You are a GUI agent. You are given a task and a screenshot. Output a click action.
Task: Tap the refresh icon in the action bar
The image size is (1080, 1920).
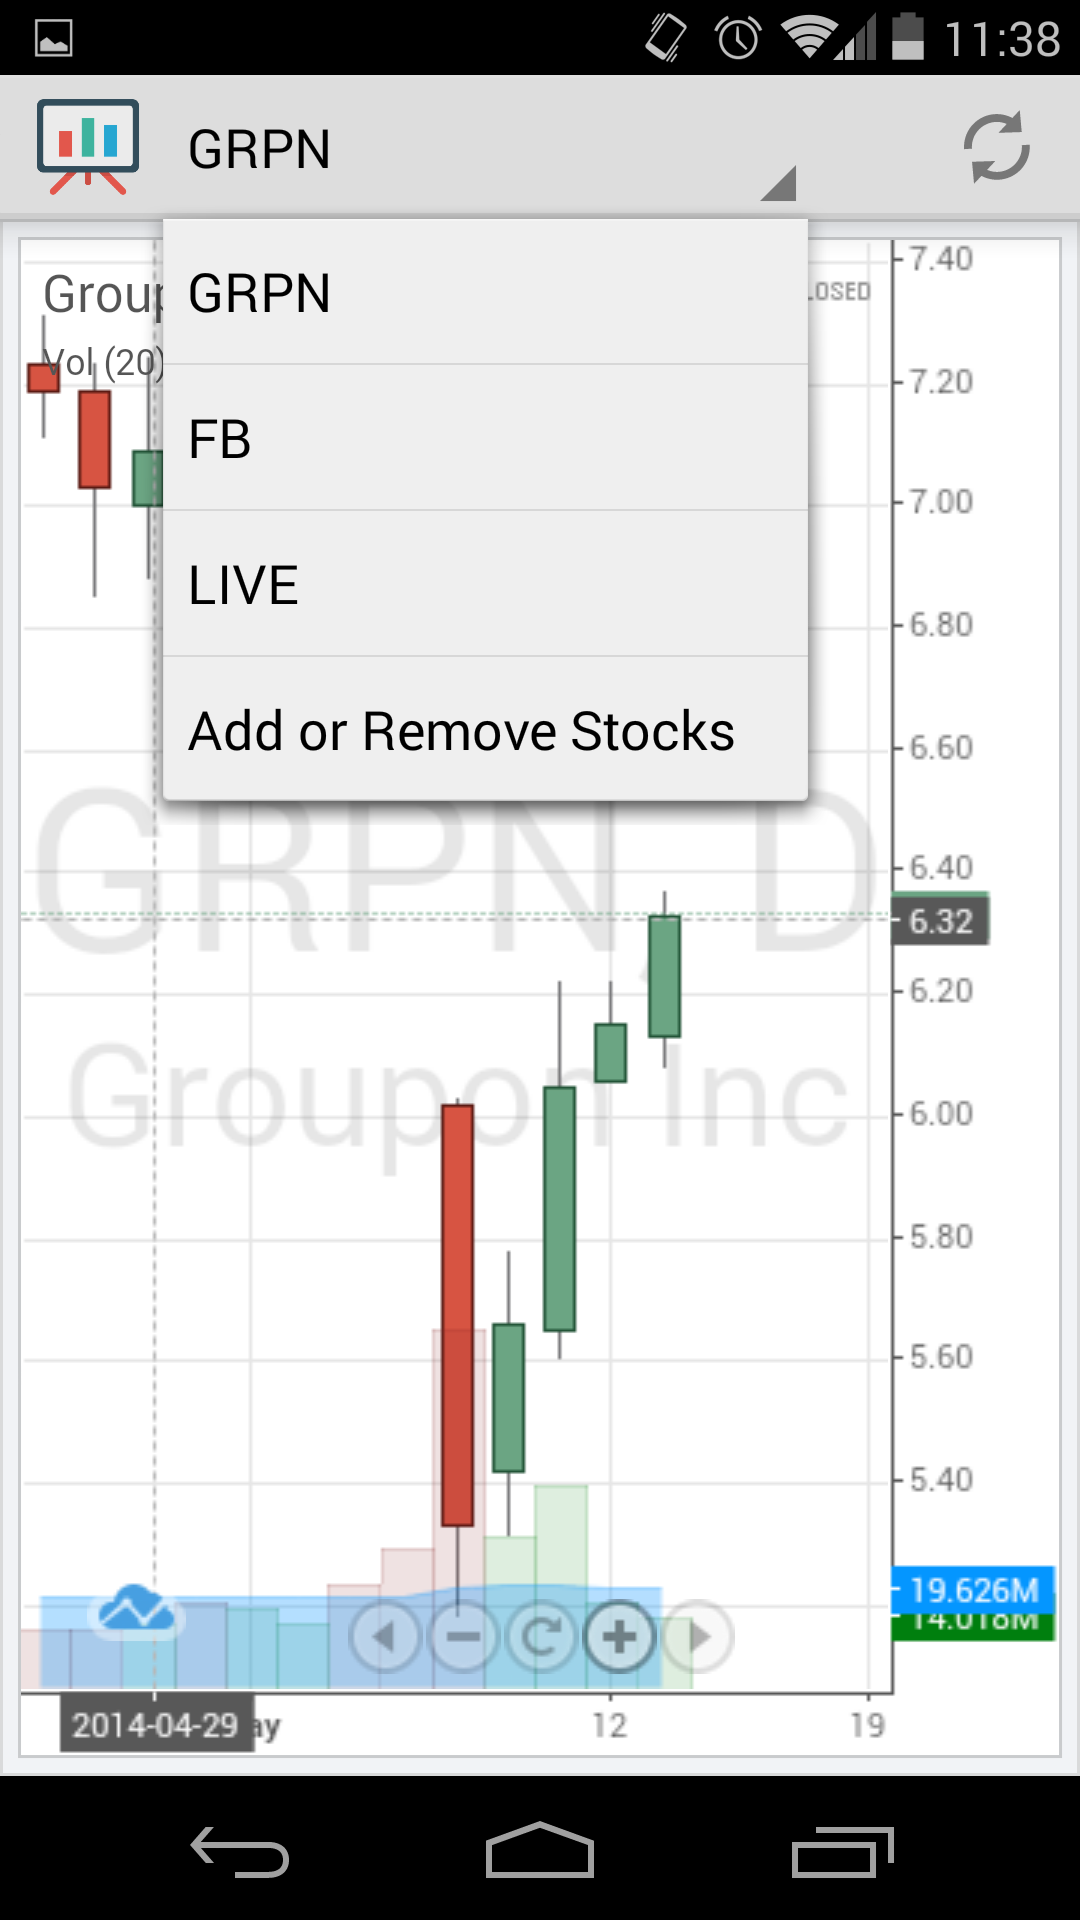[996, 147]
